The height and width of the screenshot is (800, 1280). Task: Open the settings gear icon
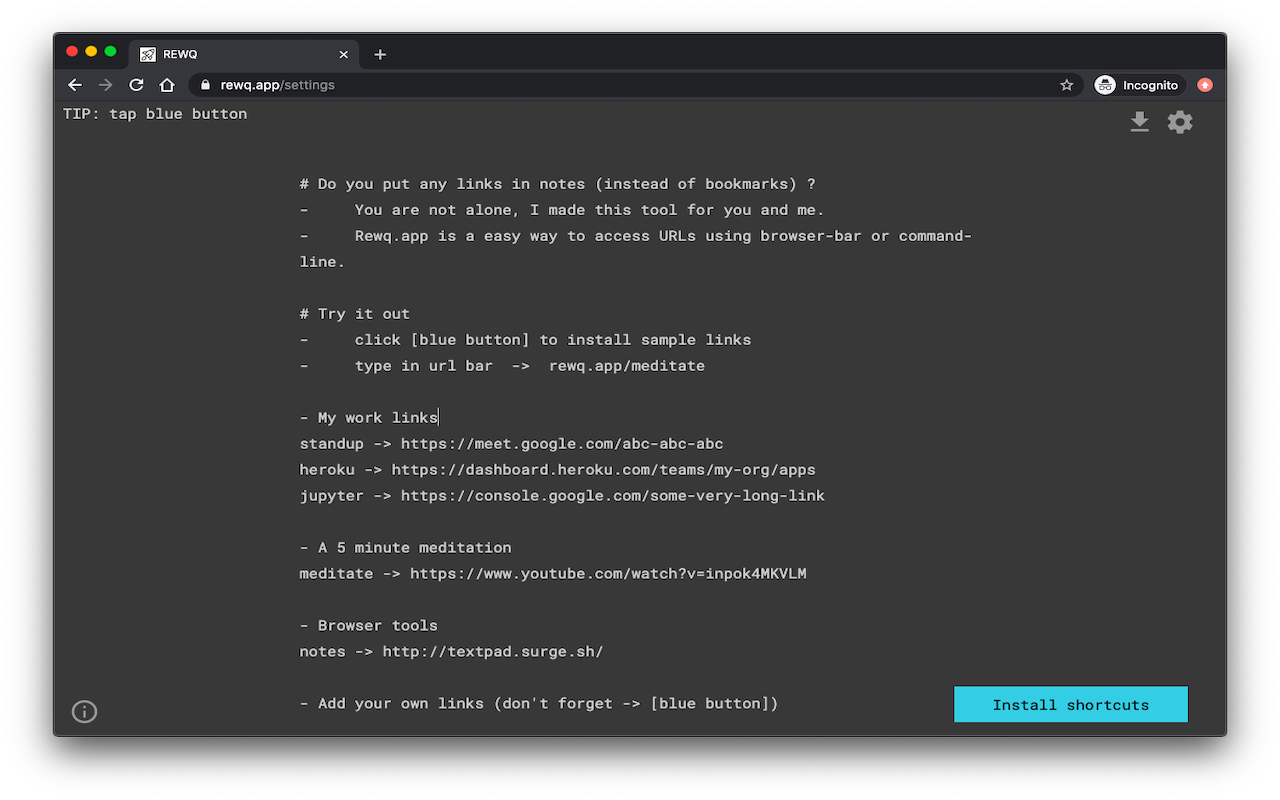(1180, 122)
